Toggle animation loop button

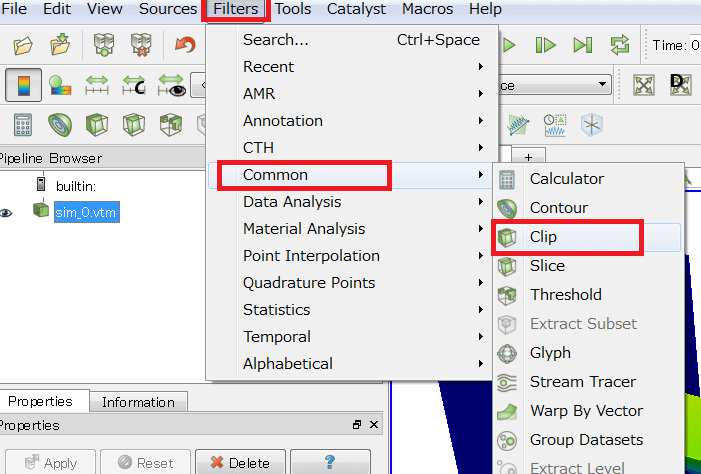coord(620,45)
